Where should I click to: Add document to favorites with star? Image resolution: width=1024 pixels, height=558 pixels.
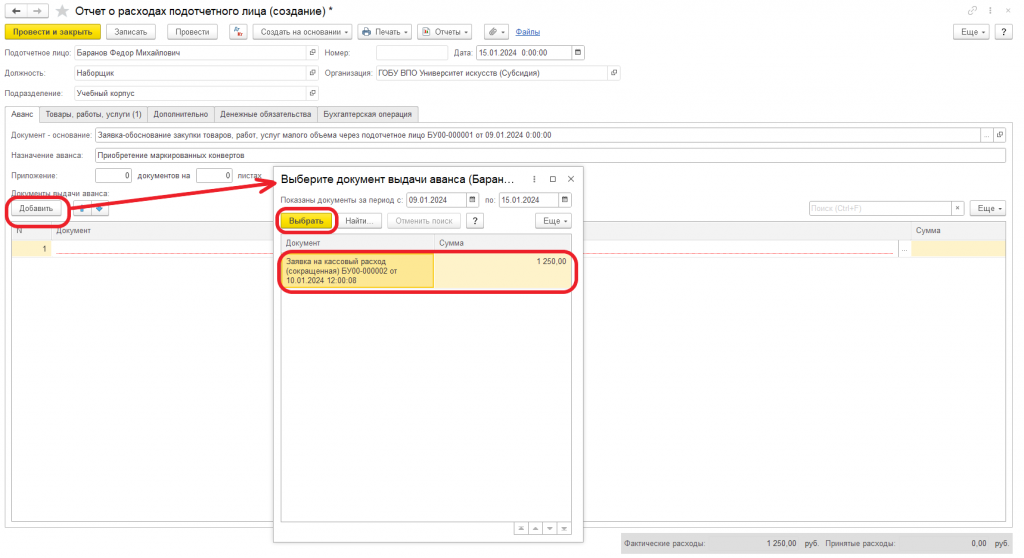coord(62,11)
